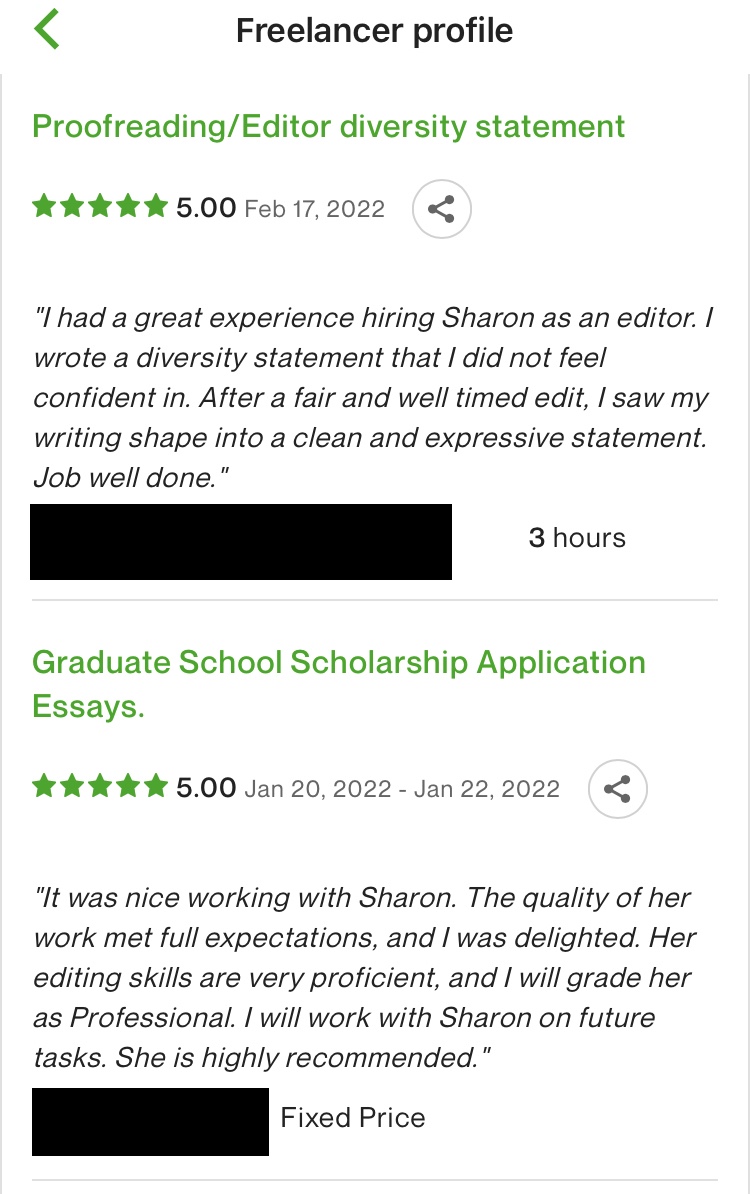750x1194 pixels.
Task: Click fifth star of the Feb 17 review
Action: [155, 207]
